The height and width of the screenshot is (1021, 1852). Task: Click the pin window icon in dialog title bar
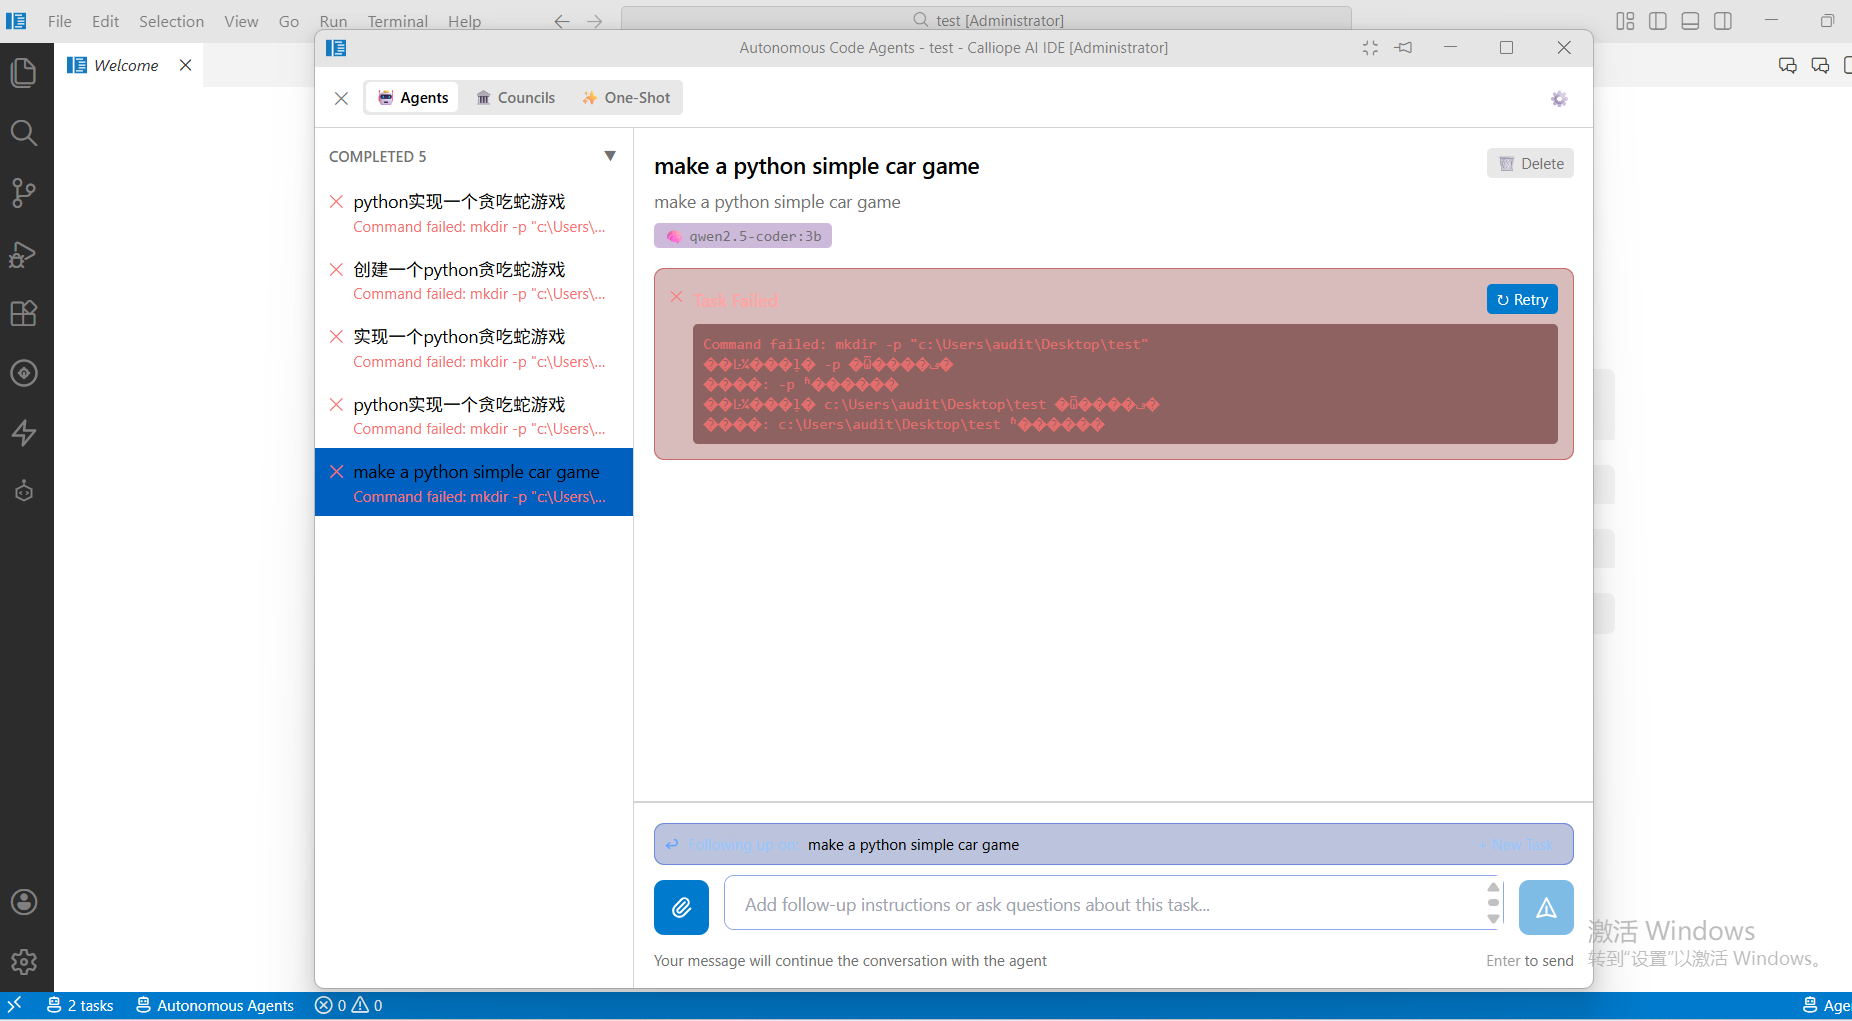point(1404,48)
